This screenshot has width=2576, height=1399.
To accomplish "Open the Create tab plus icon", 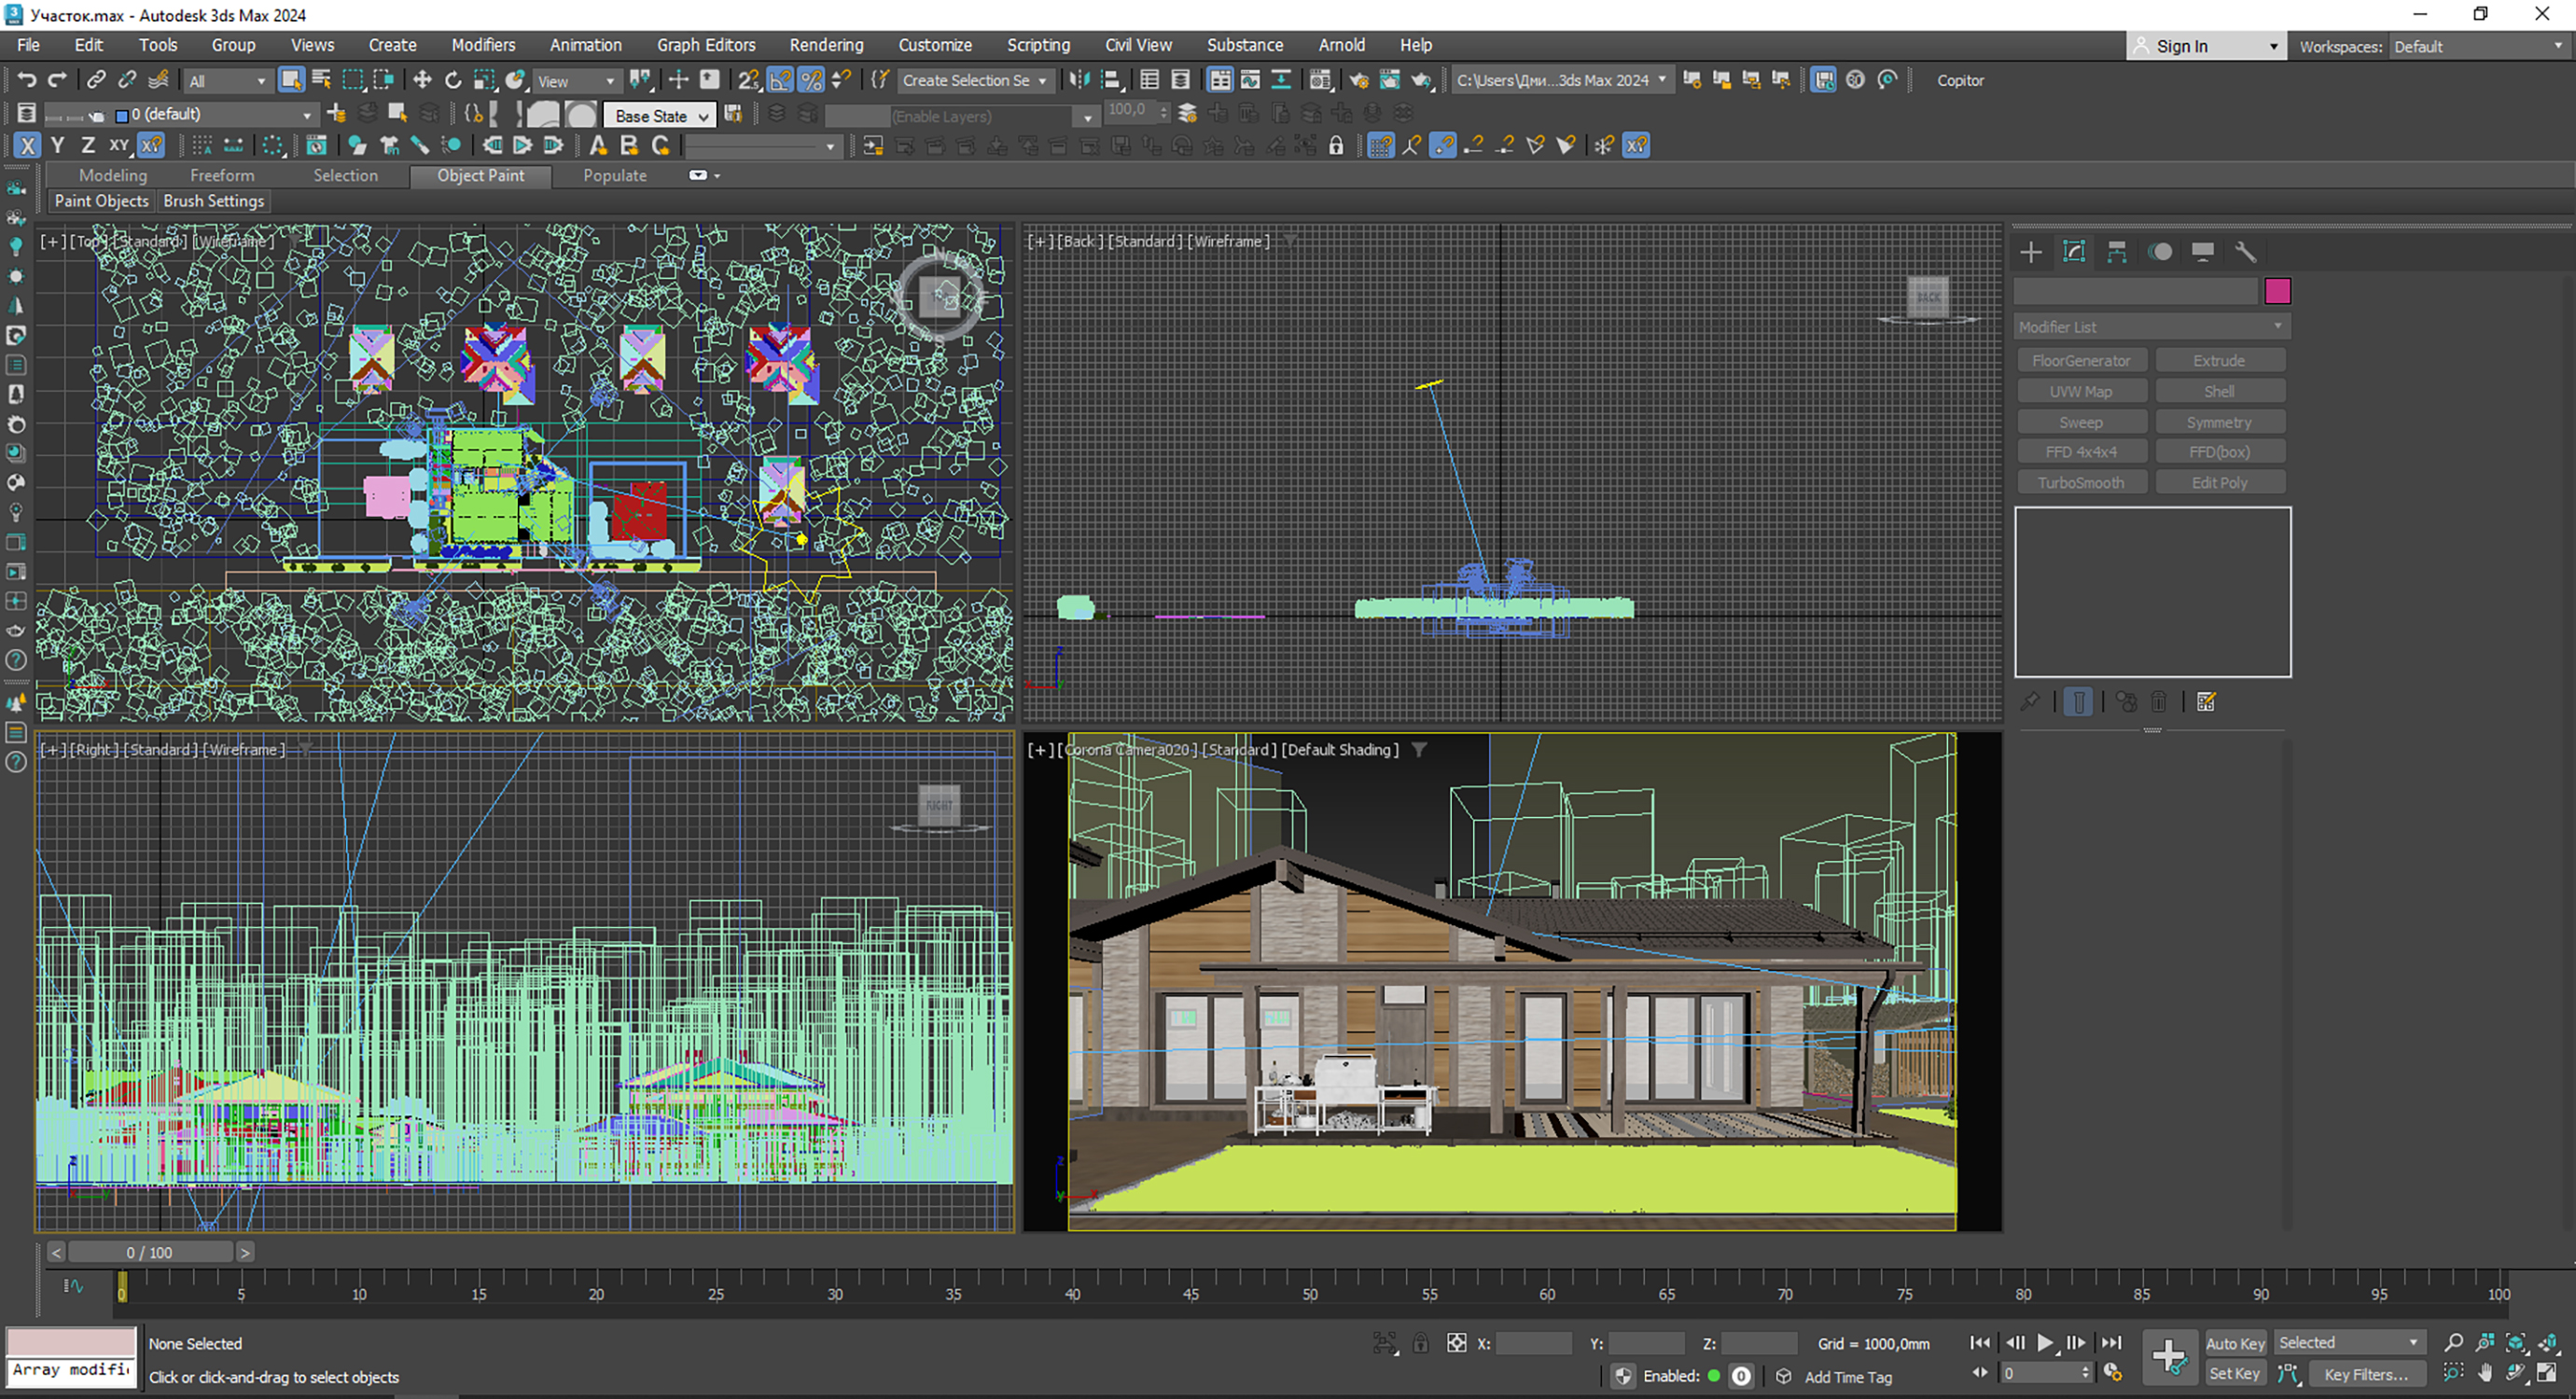I will click(x=2030, y=252).
